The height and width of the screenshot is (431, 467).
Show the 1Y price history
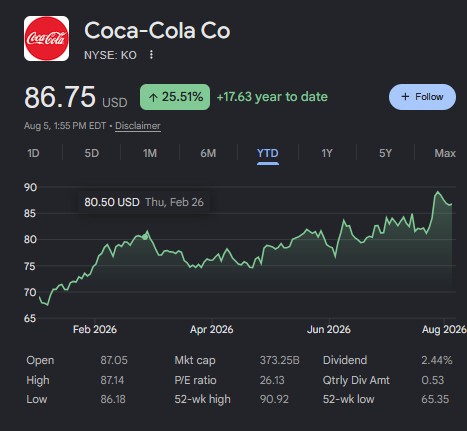(x=327, y=153)
